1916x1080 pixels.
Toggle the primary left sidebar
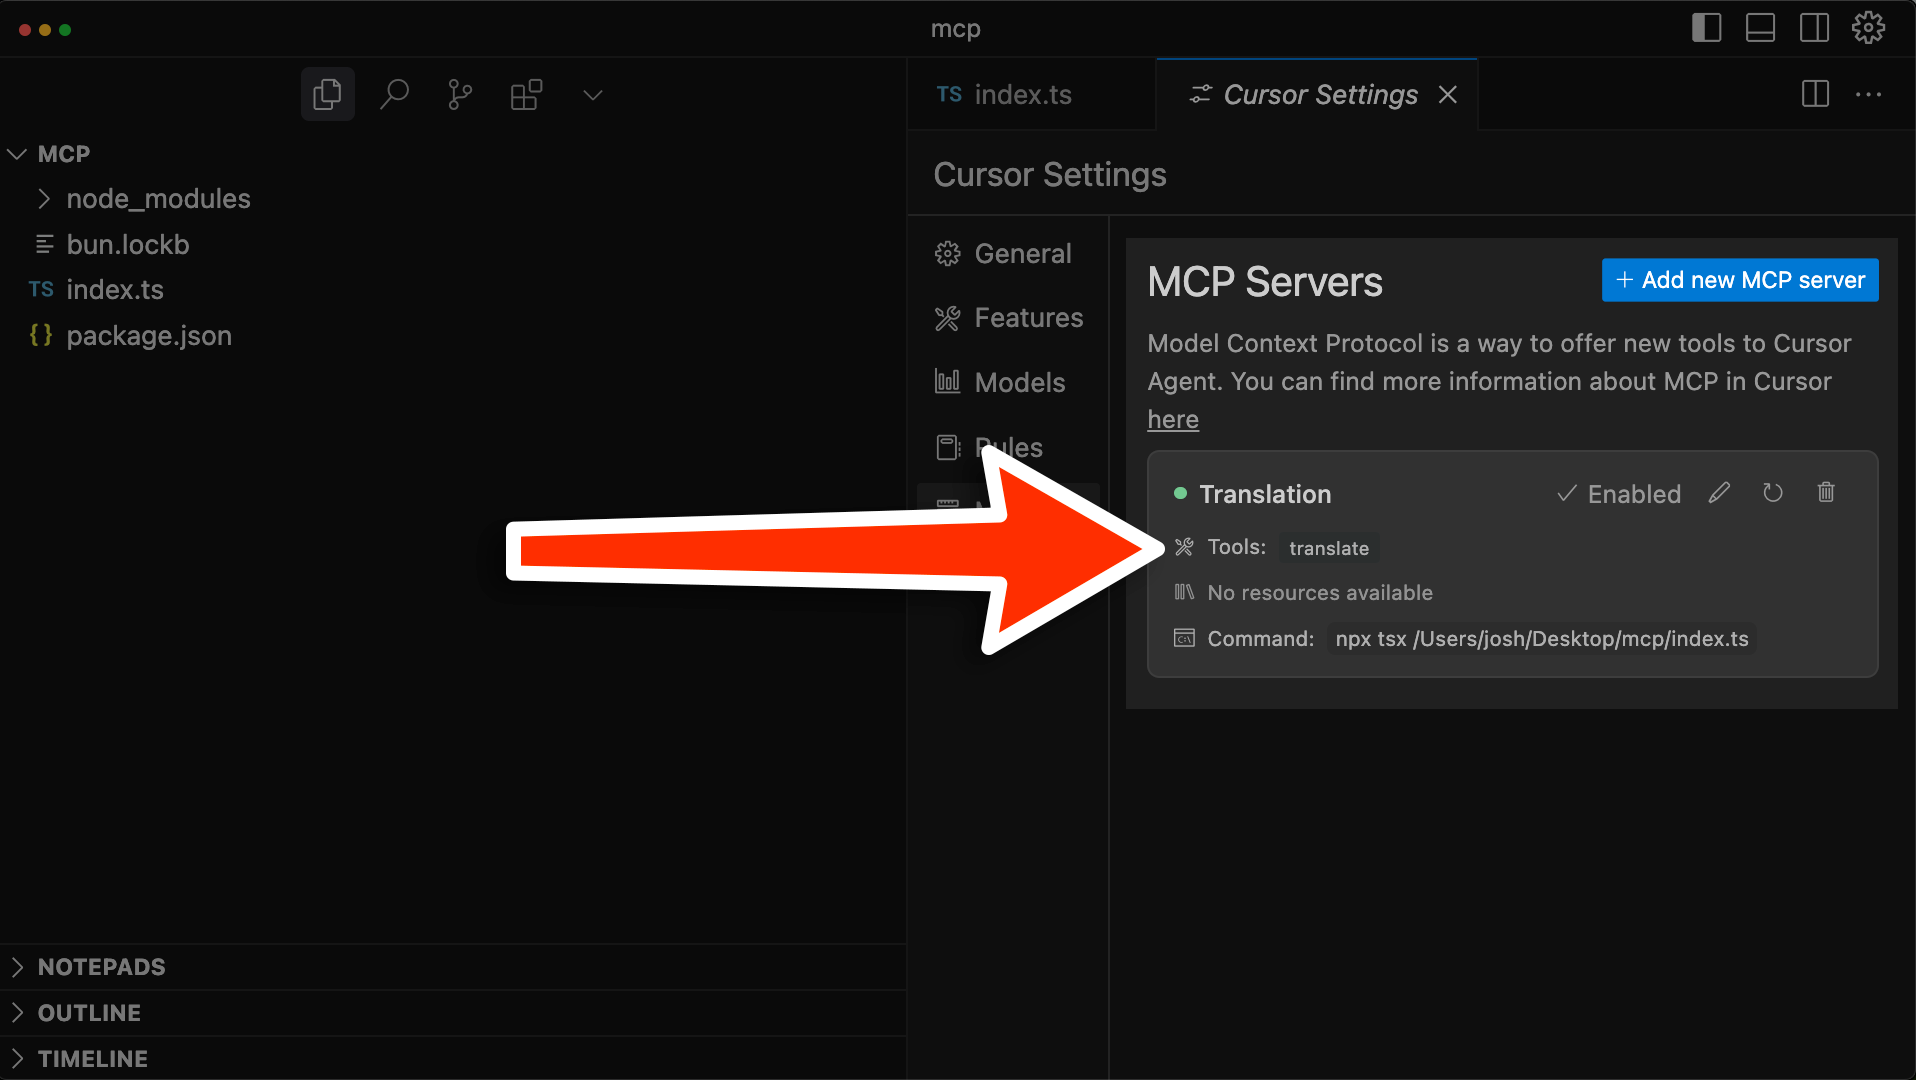click(x=1706, y=28)
